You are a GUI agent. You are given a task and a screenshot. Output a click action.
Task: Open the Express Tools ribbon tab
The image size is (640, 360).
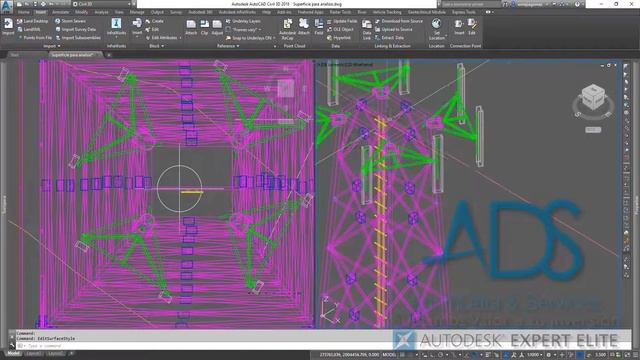464,12
